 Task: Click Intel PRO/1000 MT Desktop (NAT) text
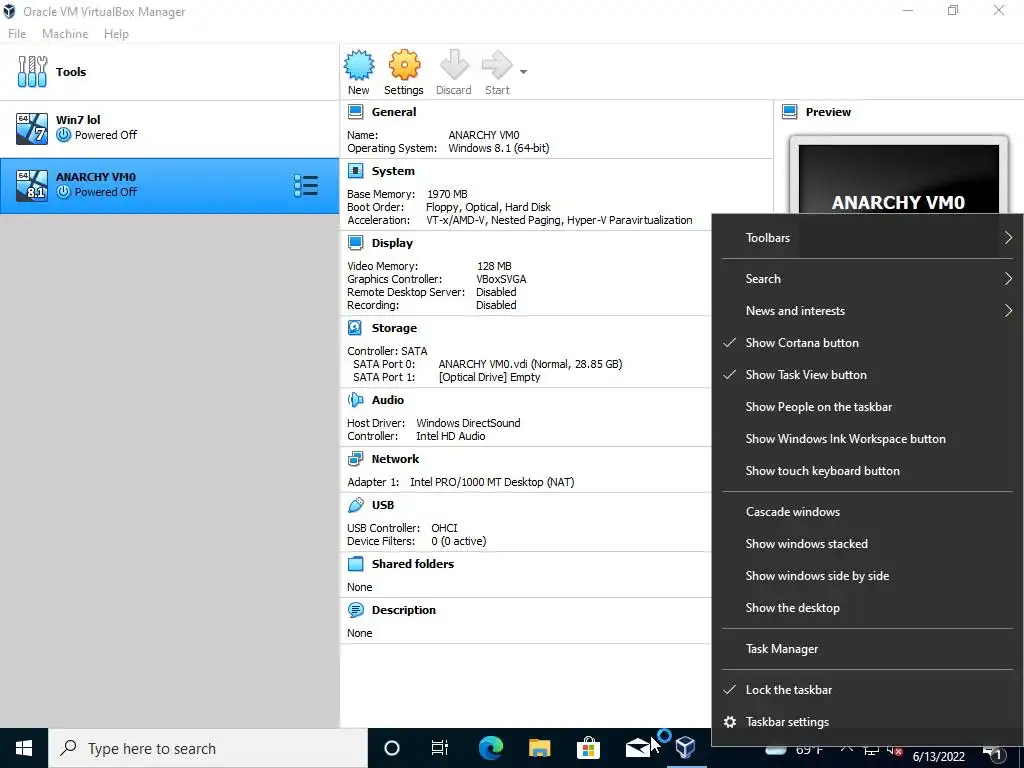pos(492,482)
